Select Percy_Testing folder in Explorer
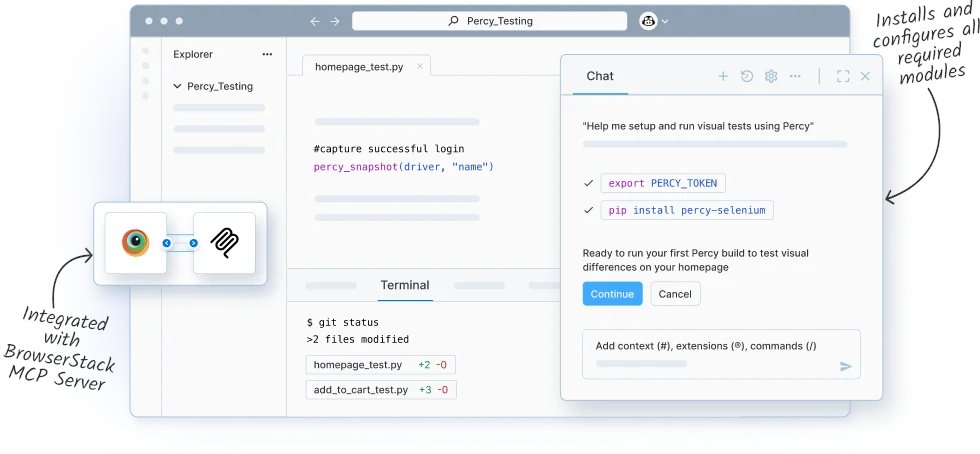Viewport: 980px width, 454px height. [220, 86]
